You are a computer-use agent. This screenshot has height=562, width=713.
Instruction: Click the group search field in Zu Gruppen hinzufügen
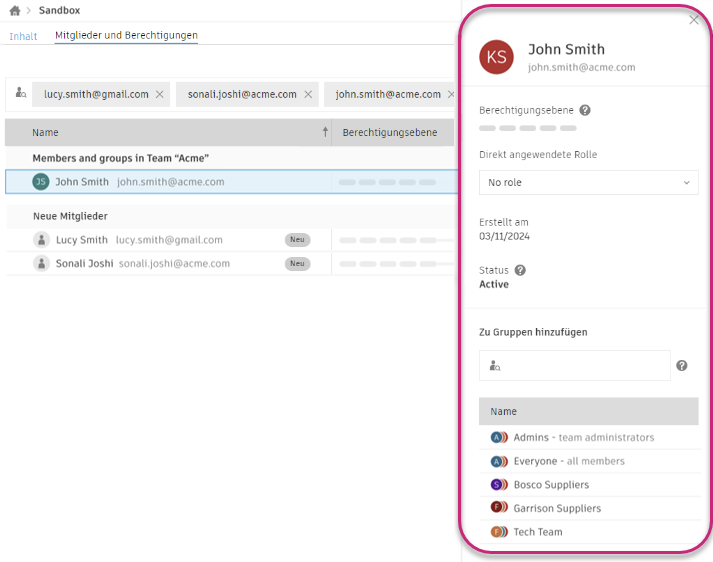pos(574,365)
